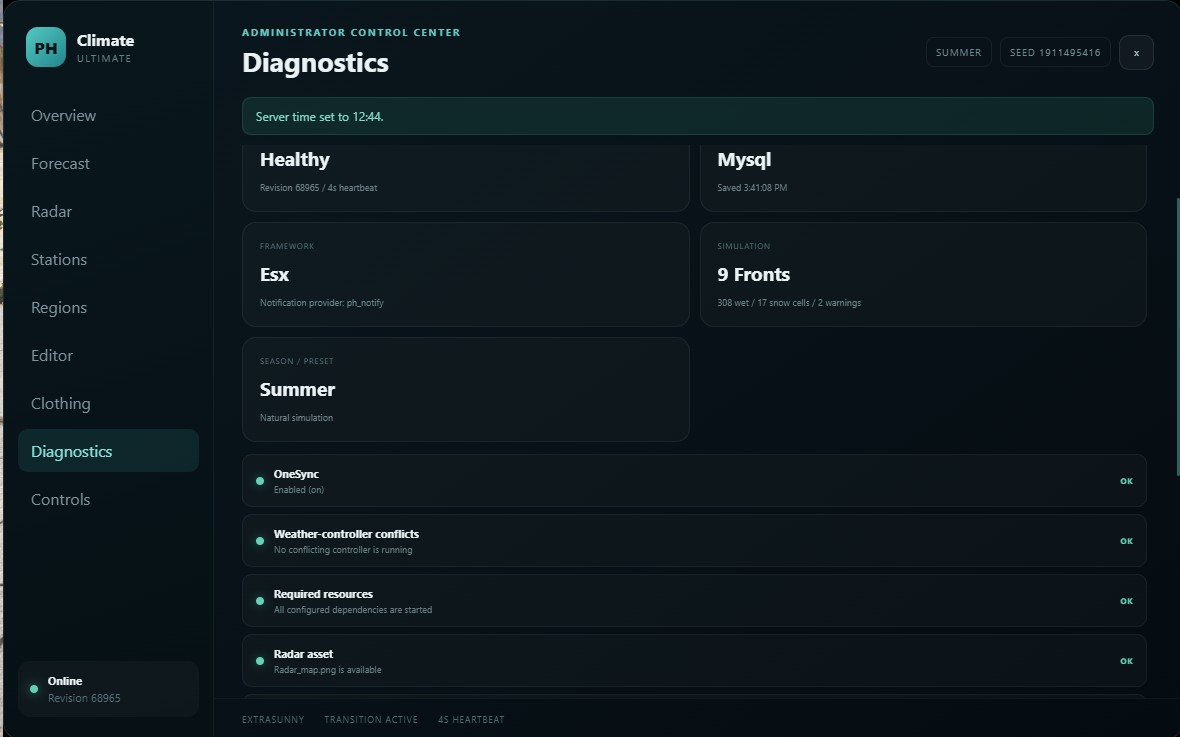Click the TRANSITION ACTIVE footer label
Screen dimensions: 1180x737
click(371, 720)
